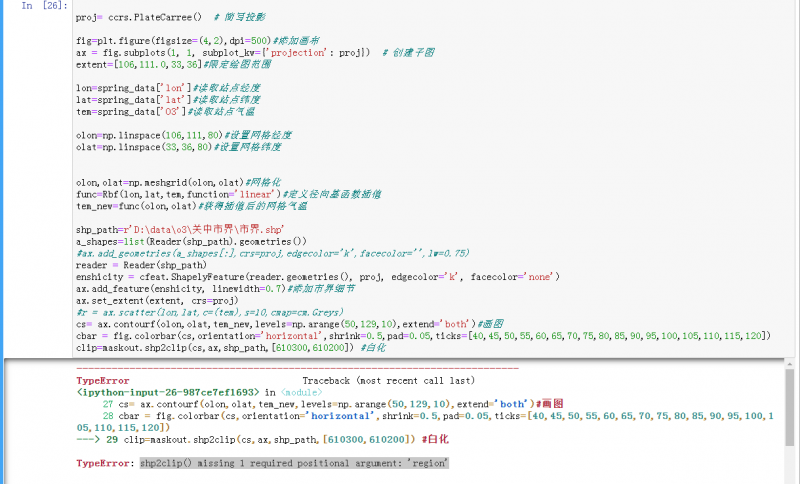800x484 pixels.
Task: Click the olon=np.linspace(106,111,80) line
Action: pyautogui.click(x=150, y=134)
